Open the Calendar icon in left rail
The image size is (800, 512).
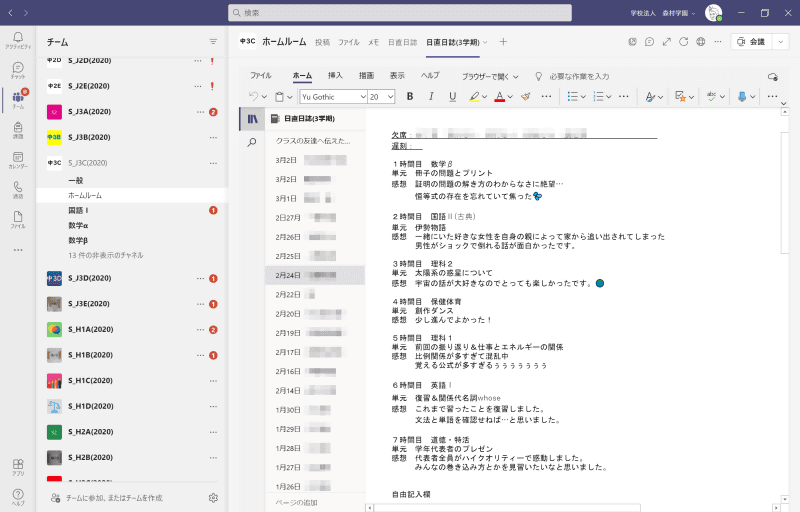pyautogui.click(x=18, y=160)
